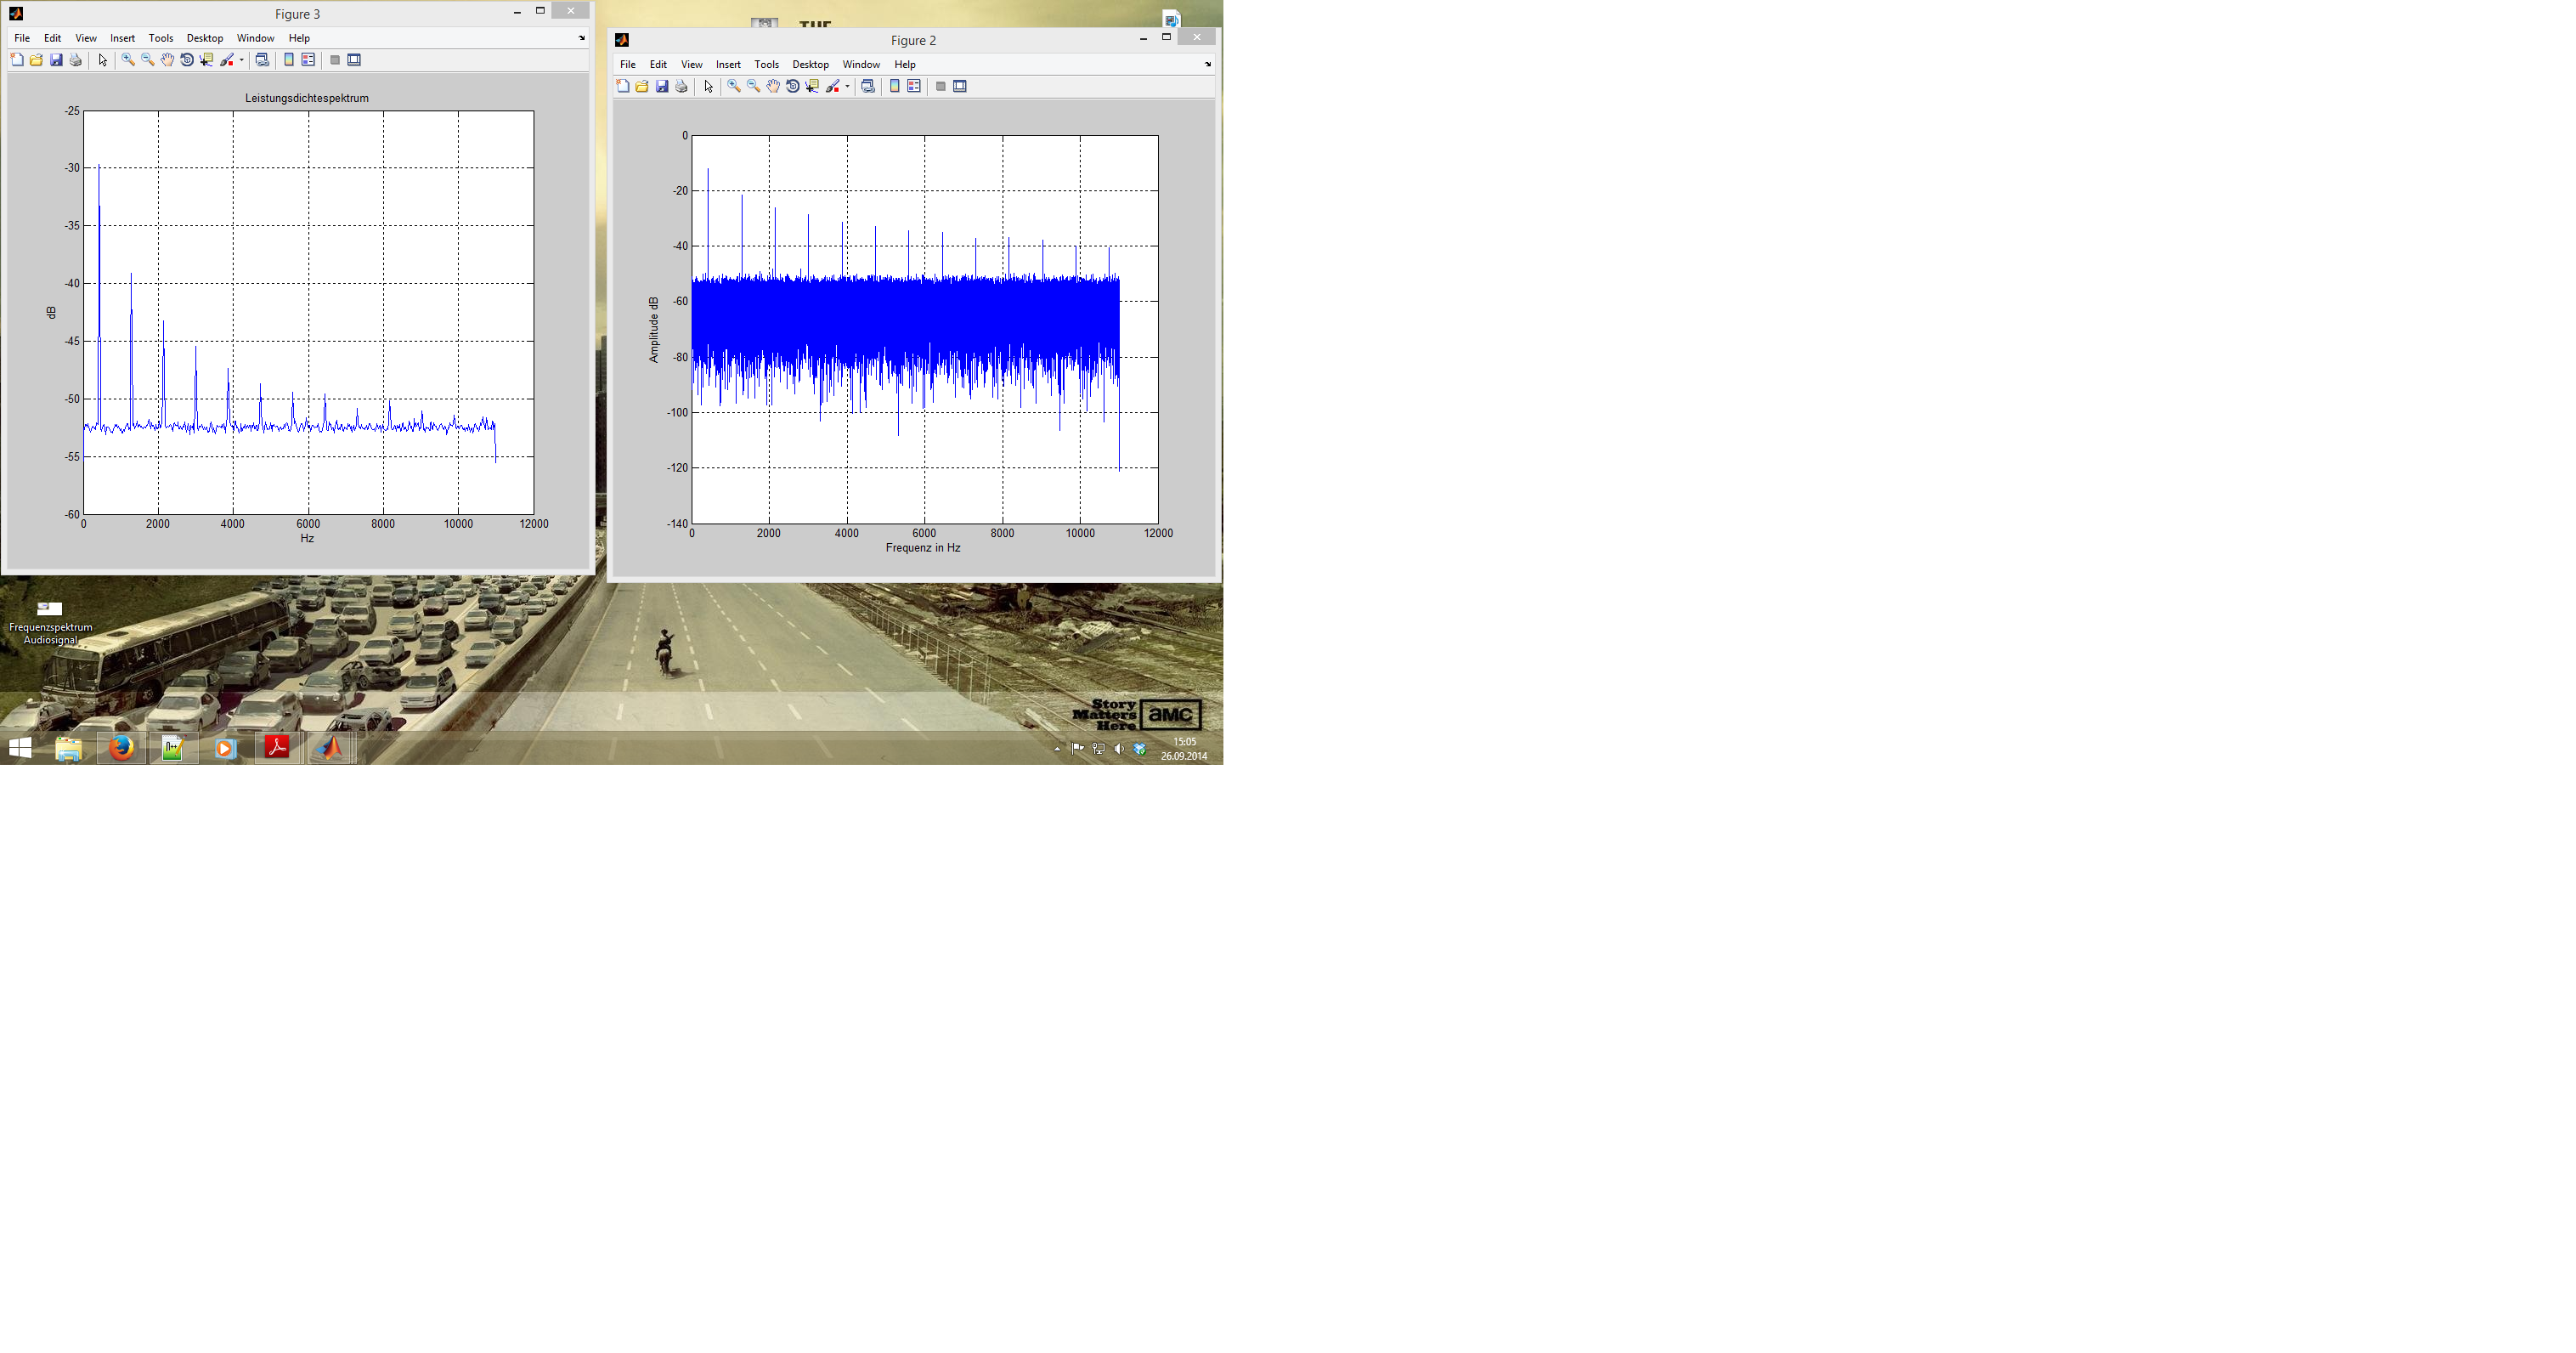Select Zoom Out tool in Figure 2
Screen dimensions: 2576x1353
tap(753, 86)
